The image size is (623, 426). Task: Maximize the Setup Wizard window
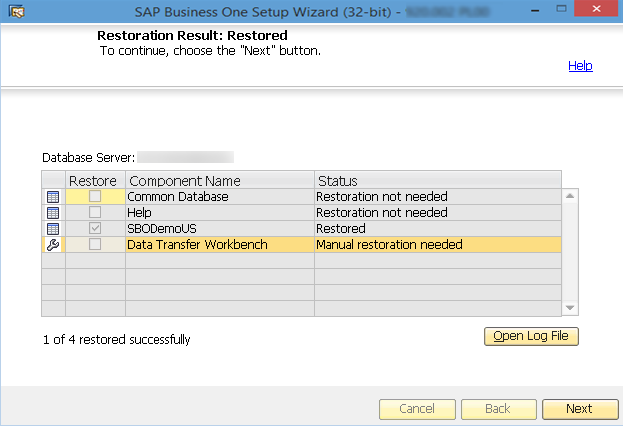561,9
